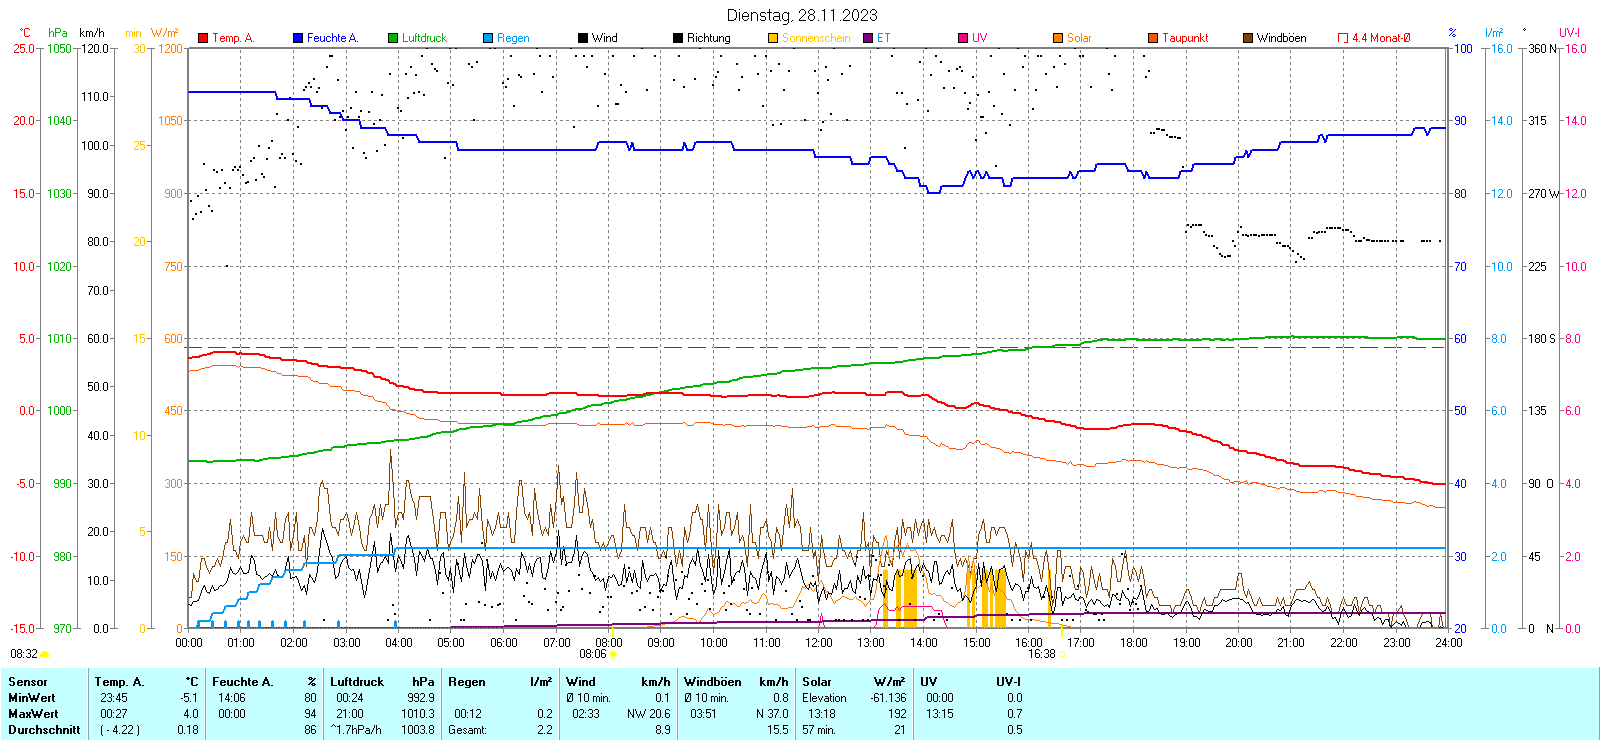Toggle the empty 4.4 Monat-Ø legend box
The image size is (1600, 740).
[1343, 38]
